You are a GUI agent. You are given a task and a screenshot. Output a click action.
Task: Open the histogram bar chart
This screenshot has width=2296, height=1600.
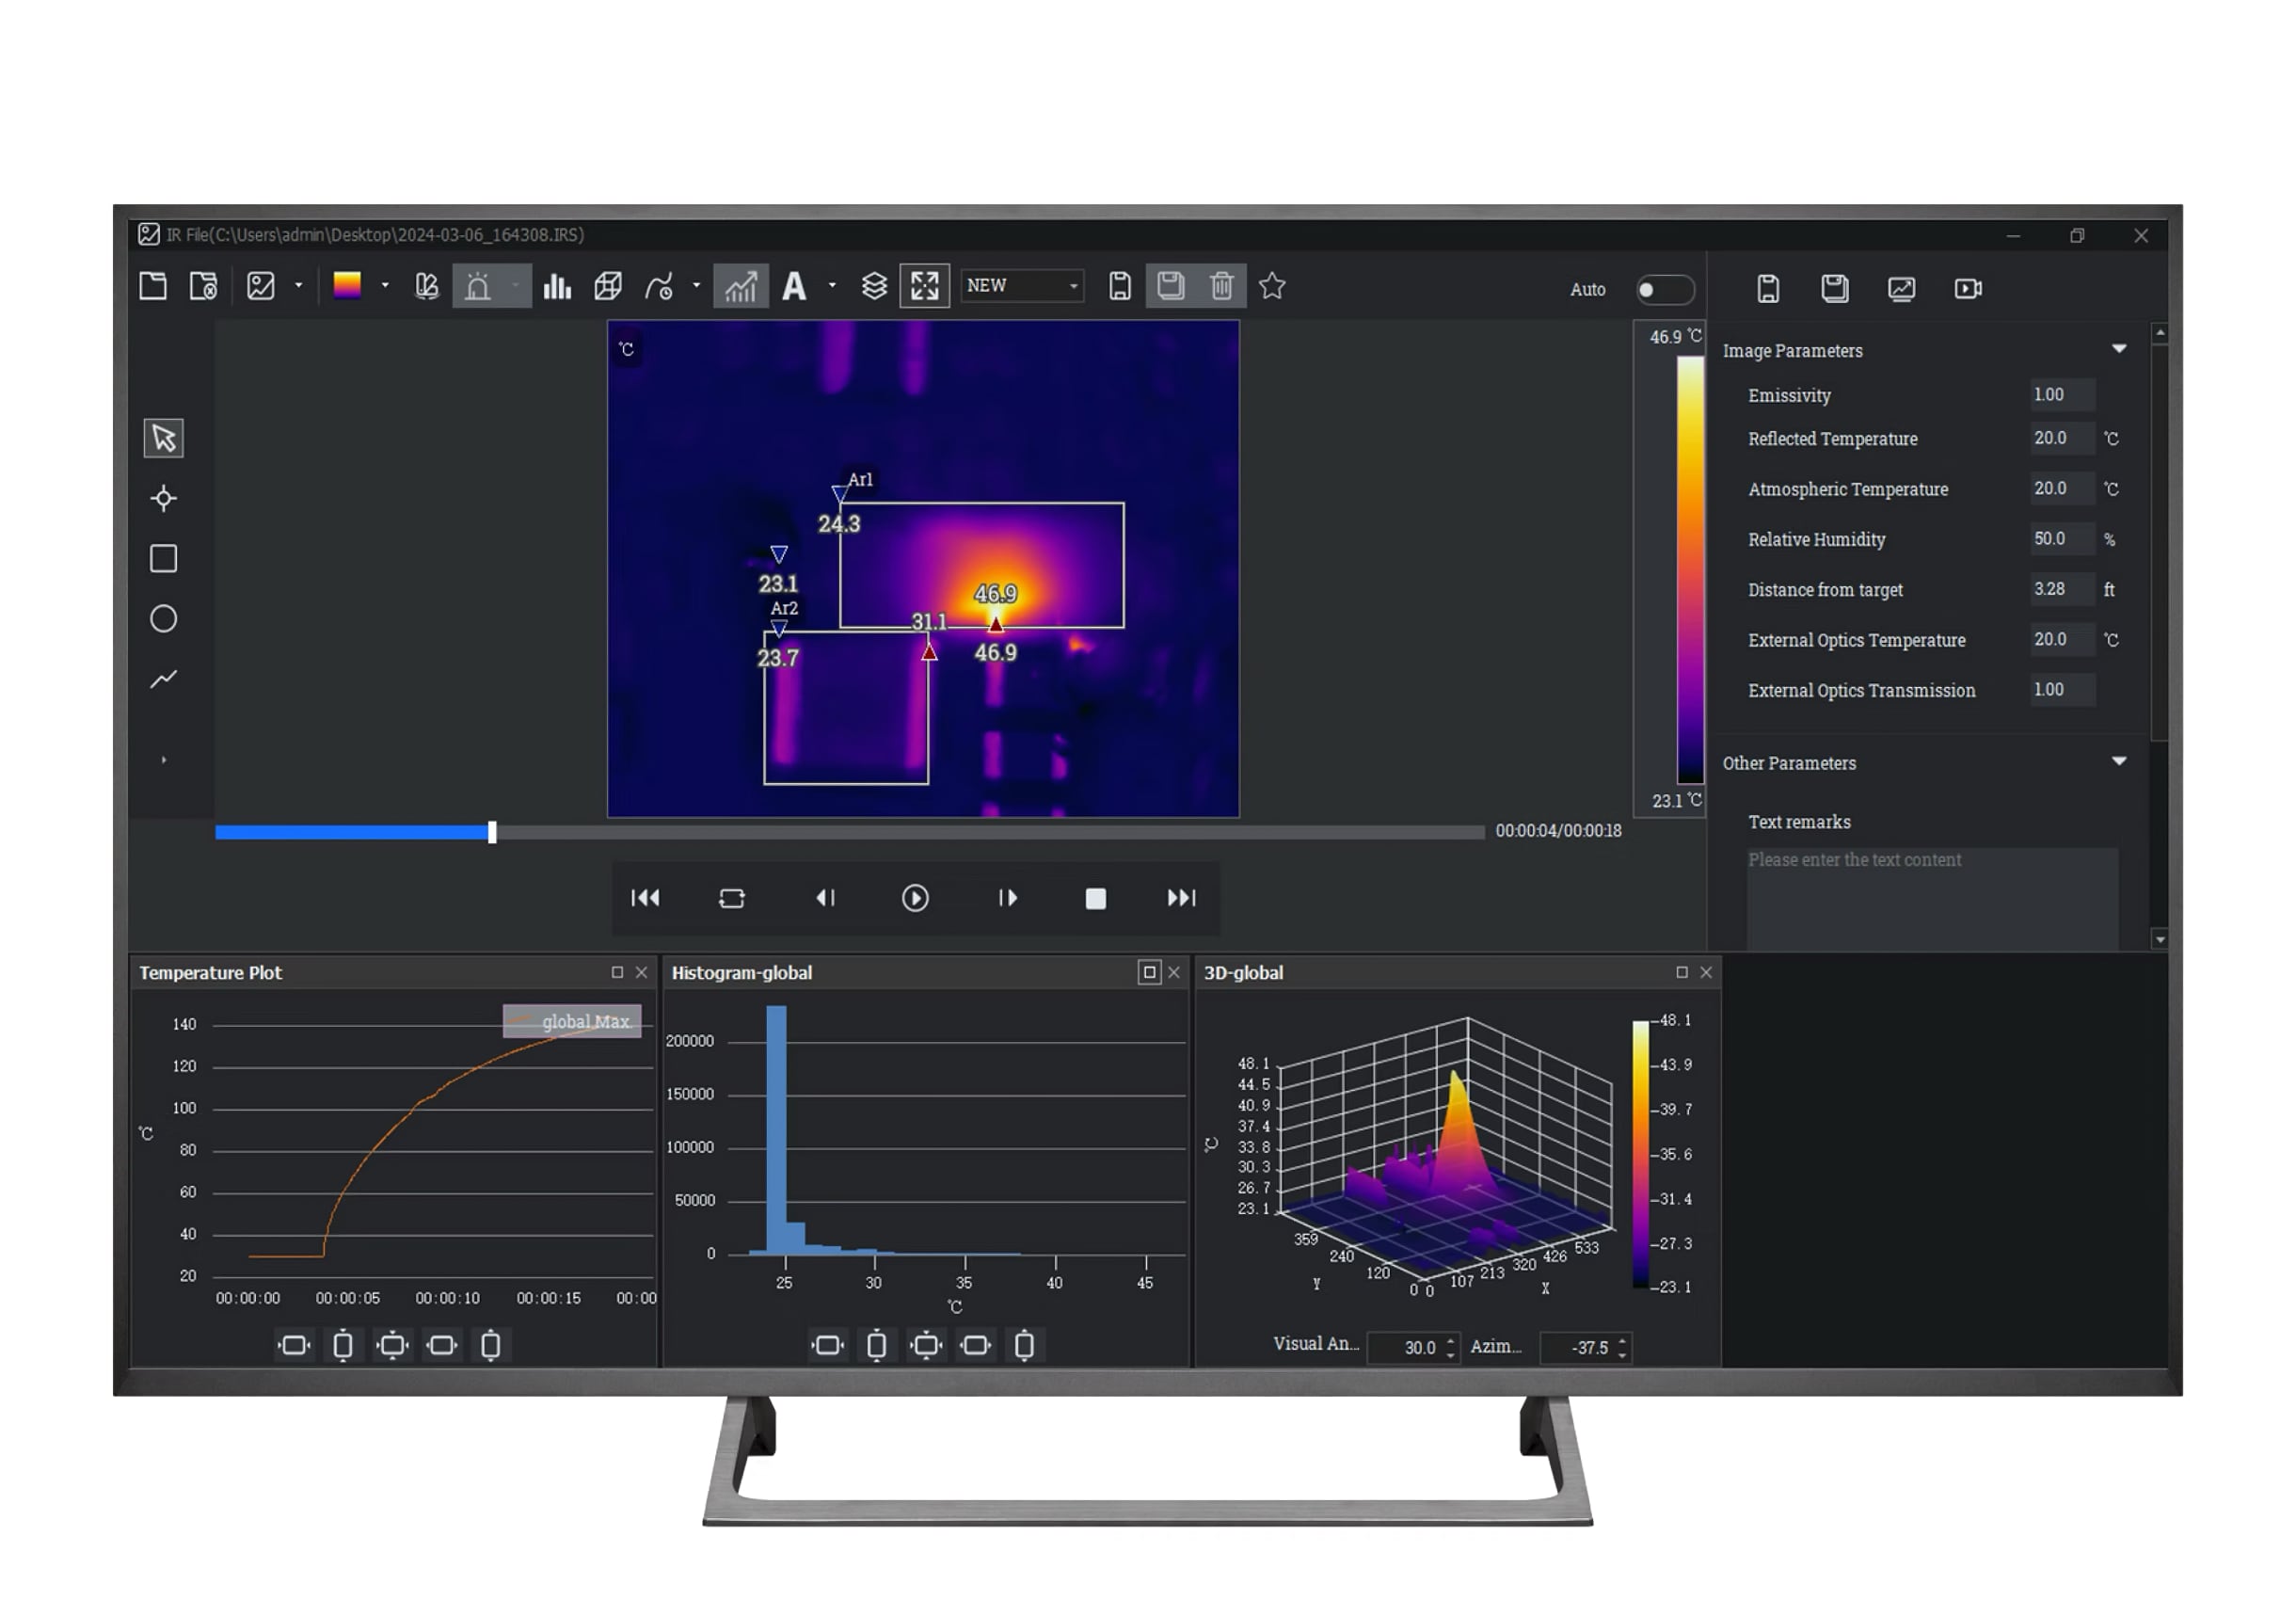coord(557,287)
